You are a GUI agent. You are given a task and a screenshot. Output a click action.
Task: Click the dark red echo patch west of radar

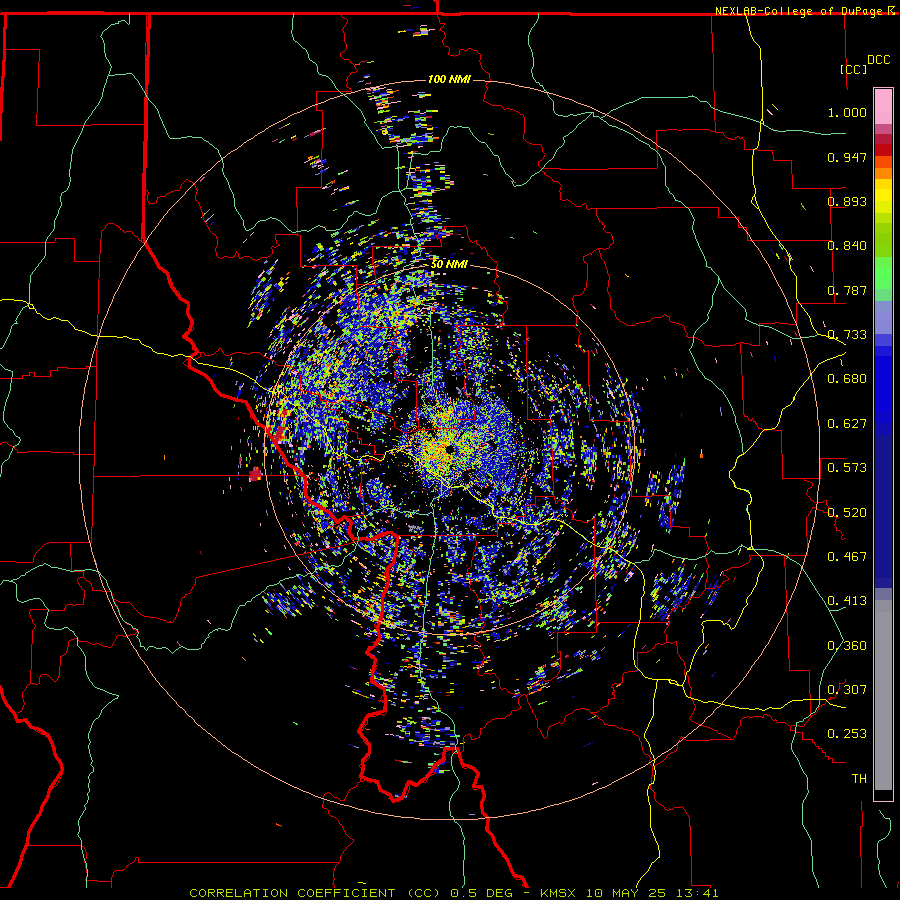(x=255, y=474)
